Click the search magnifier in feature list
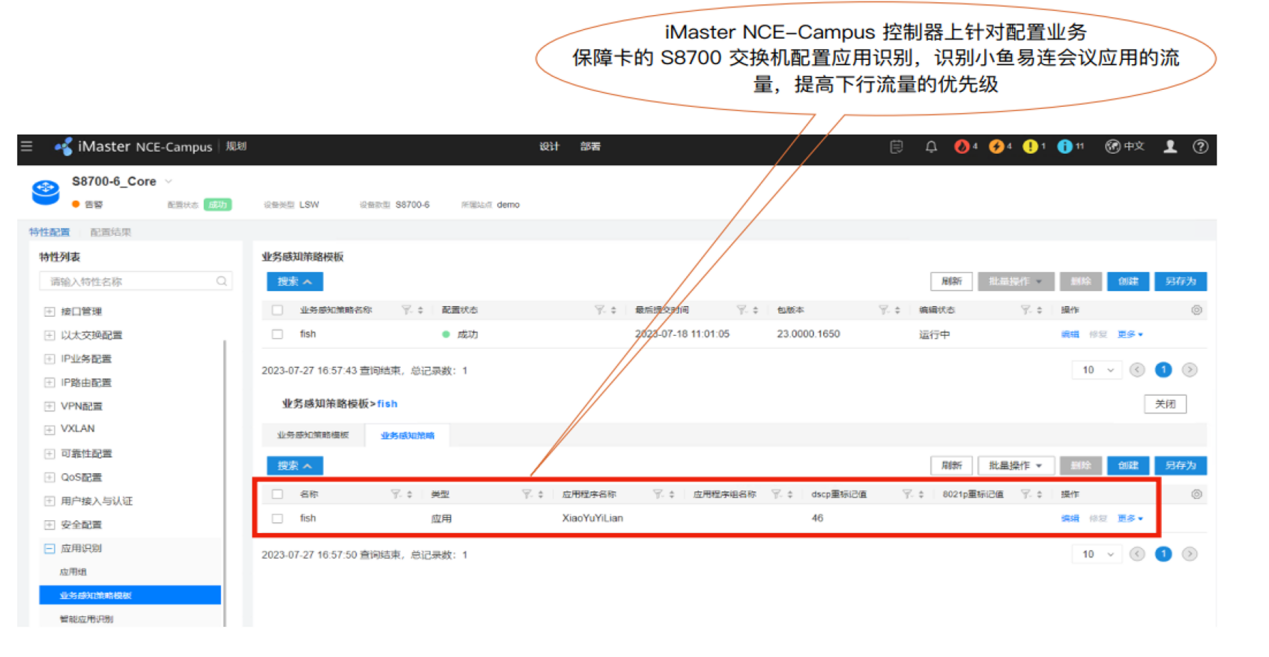Image resolution: width=1269 pixels, height=657 pixels. click(222, 282)
